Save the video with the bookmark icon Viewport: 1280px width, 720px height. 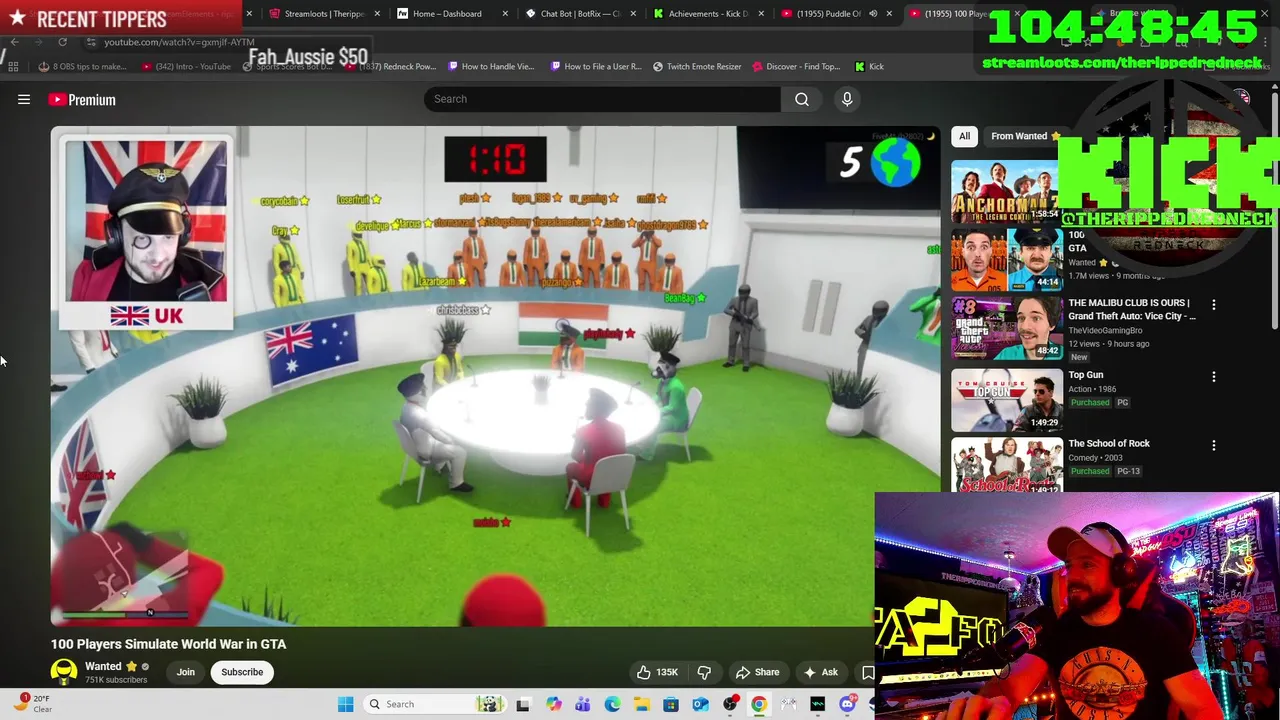coord(867,672)
